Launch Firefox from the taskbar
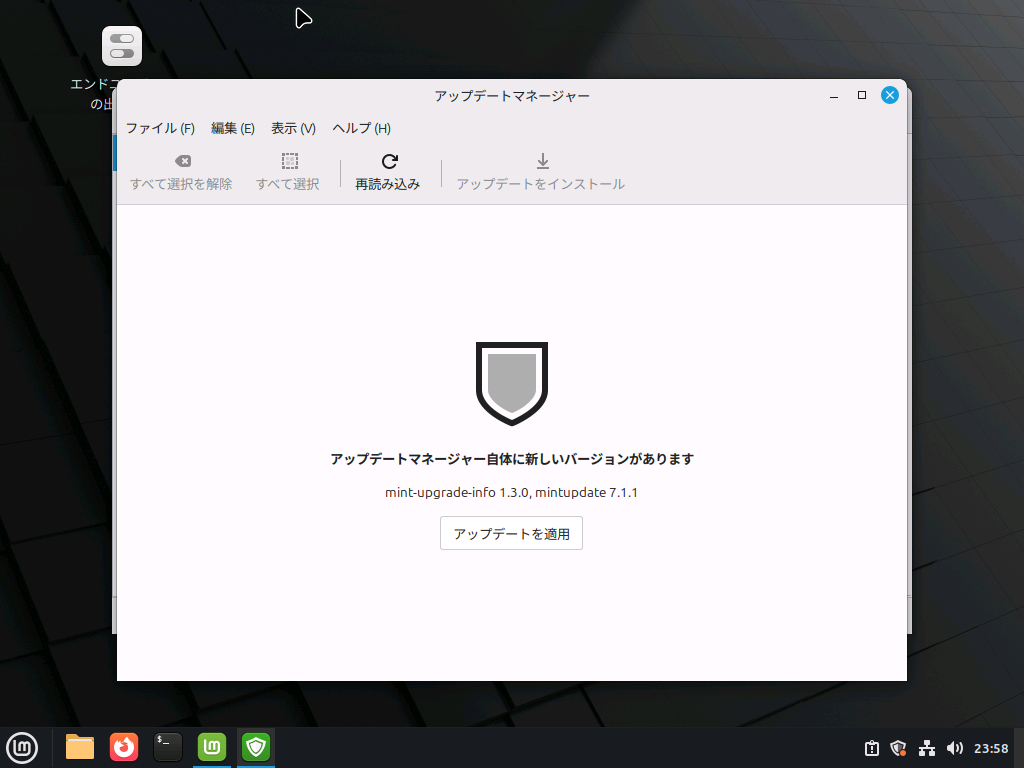The width and height of the screenshot is (1024, 768). point(123,747)
